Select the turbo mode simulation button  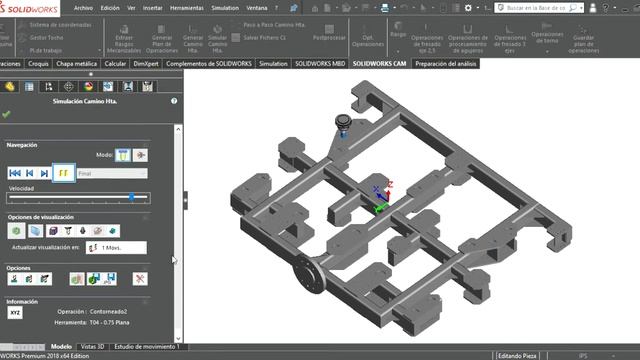[140, 155]
